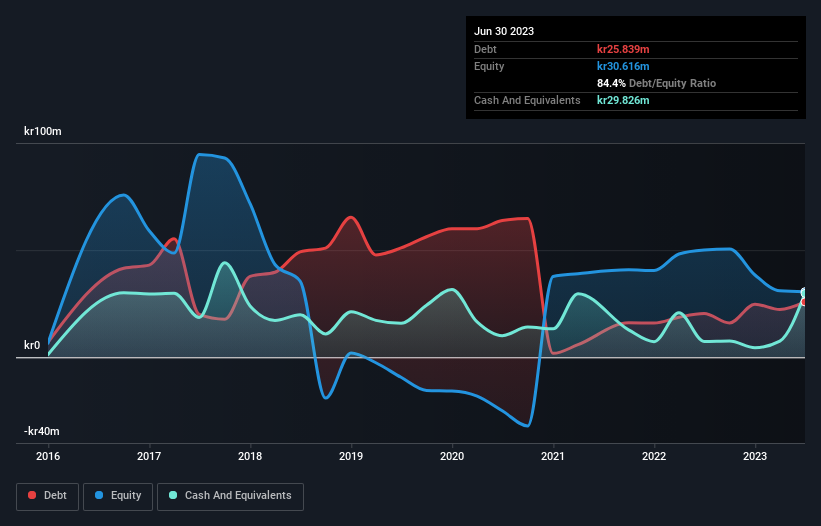
Task: Click the Debt label in tooltip
Action: tap(485, 49)
